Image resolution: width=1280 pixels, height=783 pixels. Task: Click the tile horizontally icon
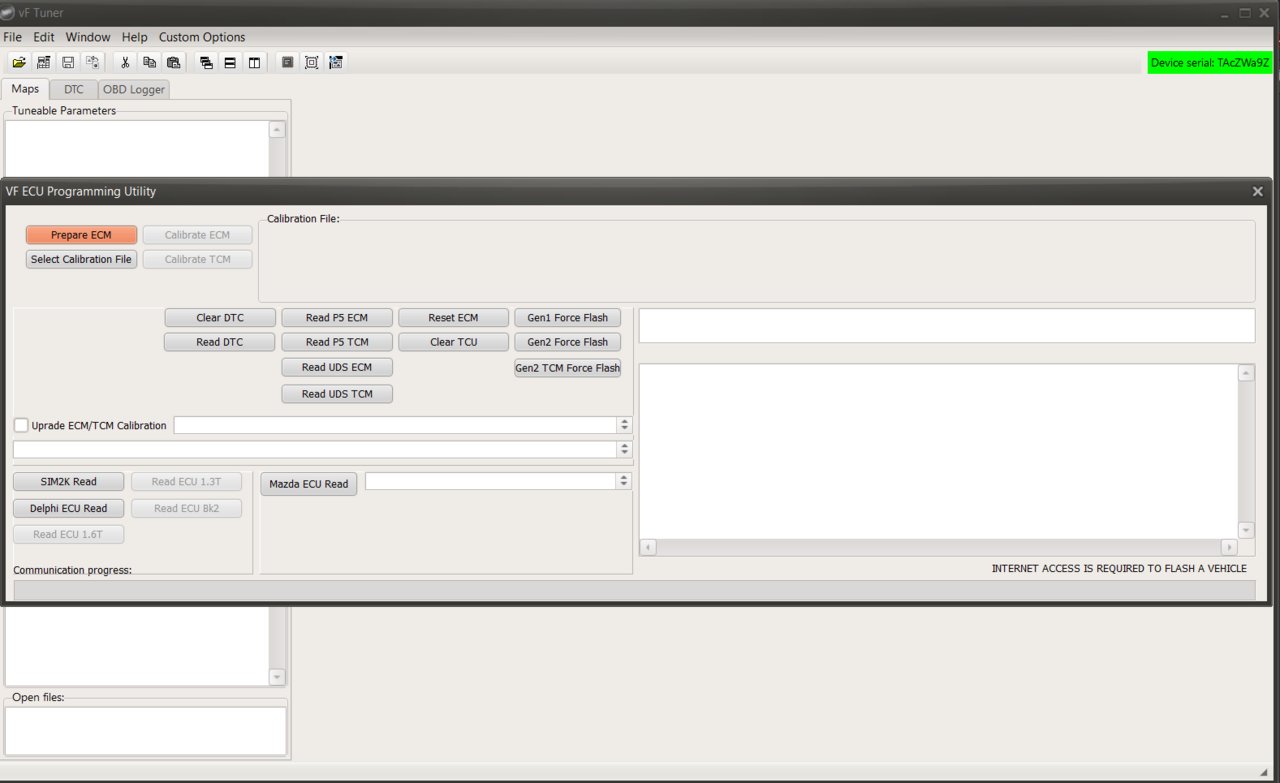click(x=230, y=62)
